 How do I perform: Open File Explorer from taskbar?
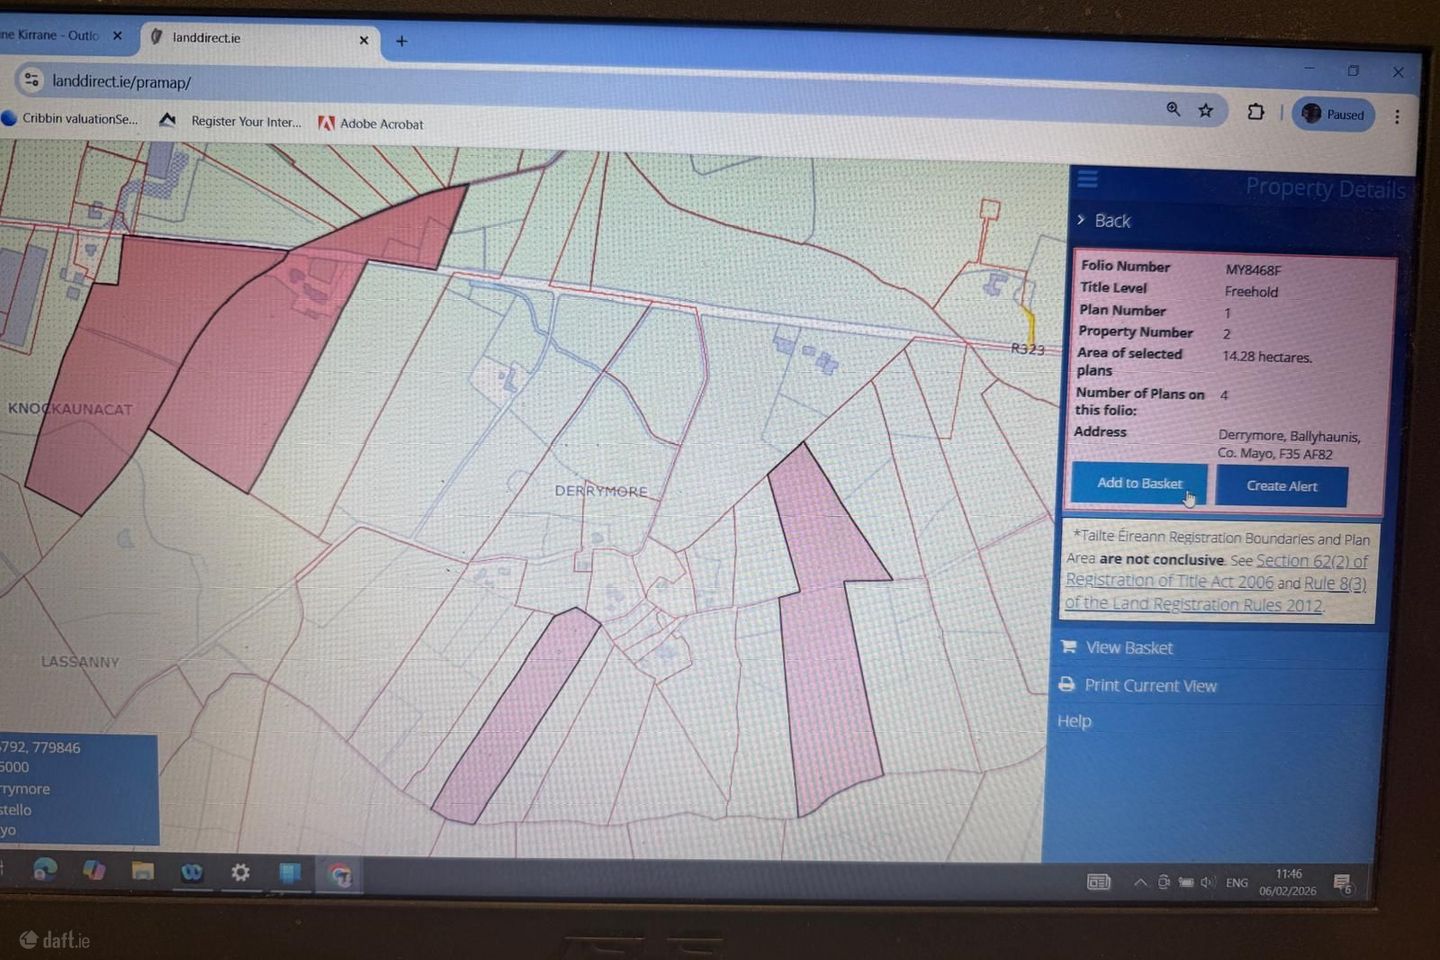click(x=143, y=871)
